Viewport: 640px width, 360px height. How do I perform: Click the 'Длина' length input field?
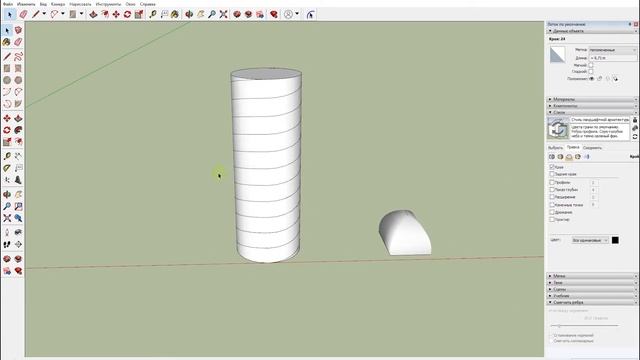pos(613,58)
